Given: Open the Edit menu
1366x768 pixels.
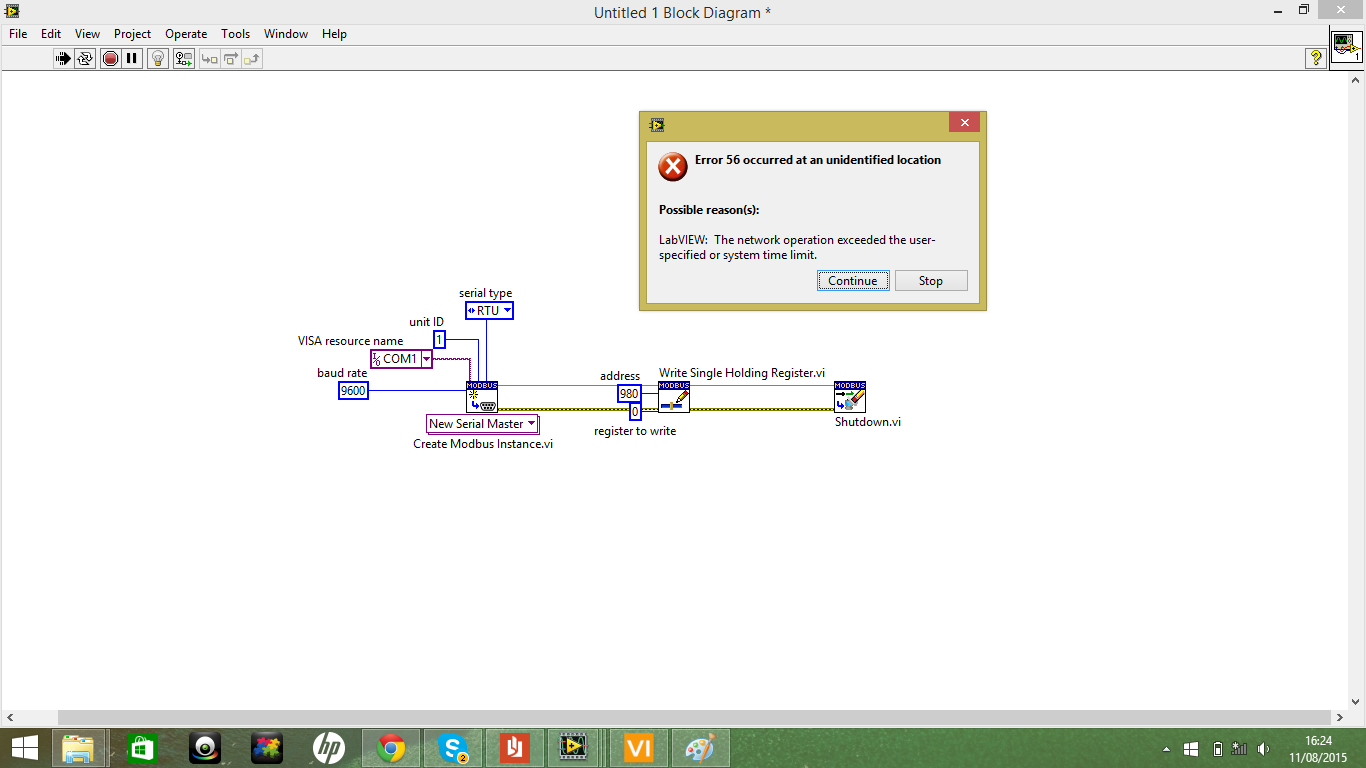Looking at the screenshot, I should [x=51, y=34].
